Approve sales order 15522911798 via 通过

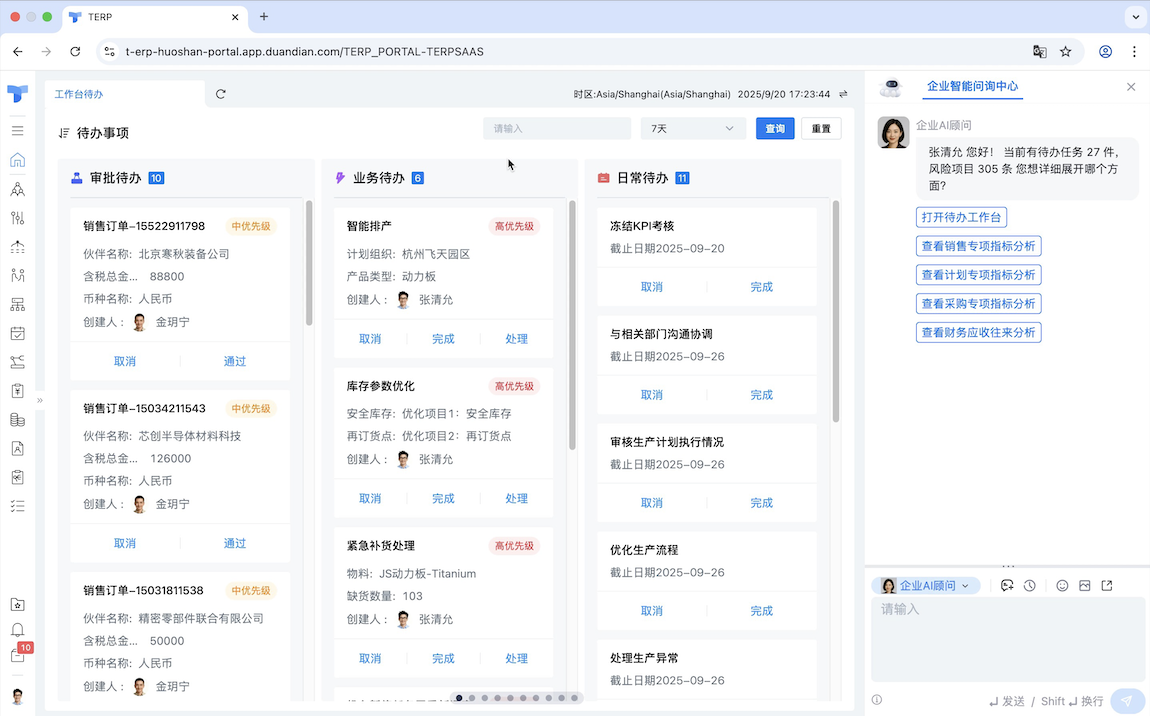(x=234, y=361)
